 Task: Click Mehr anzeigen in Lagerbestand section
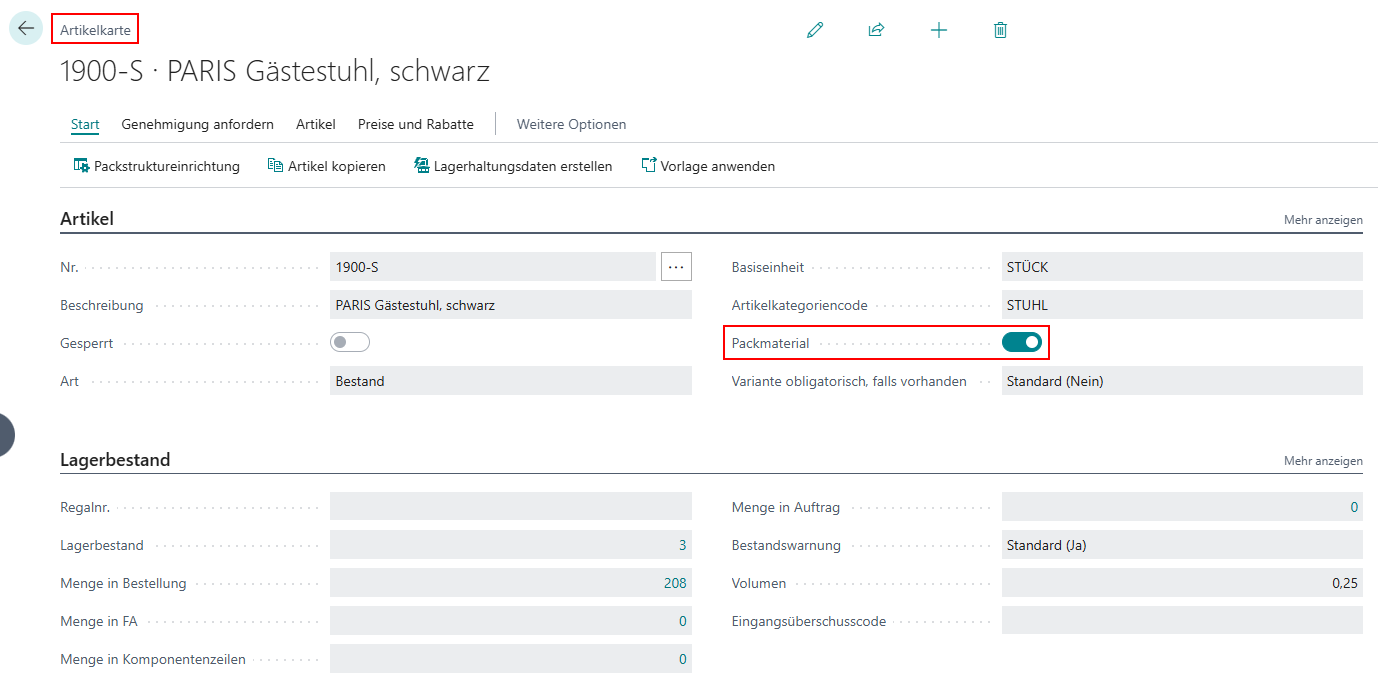tap(1323, 461)
